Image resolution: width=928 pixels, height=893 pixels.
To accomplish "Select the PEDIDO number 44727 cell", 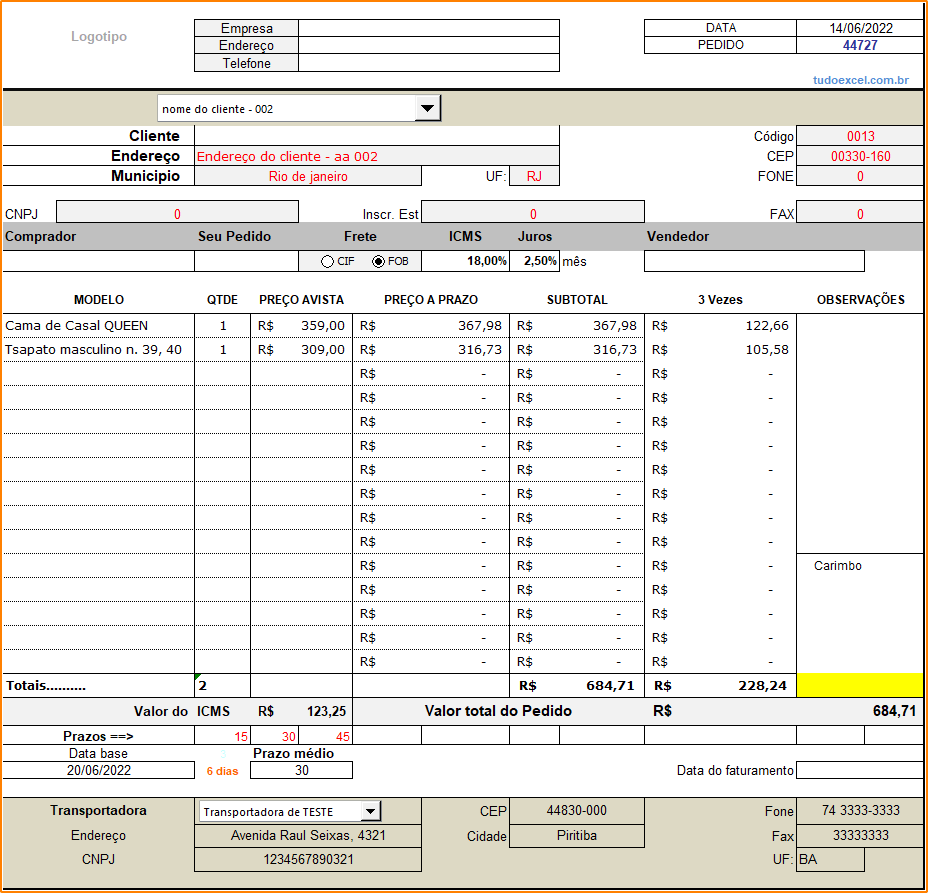I will coord(859,45).
